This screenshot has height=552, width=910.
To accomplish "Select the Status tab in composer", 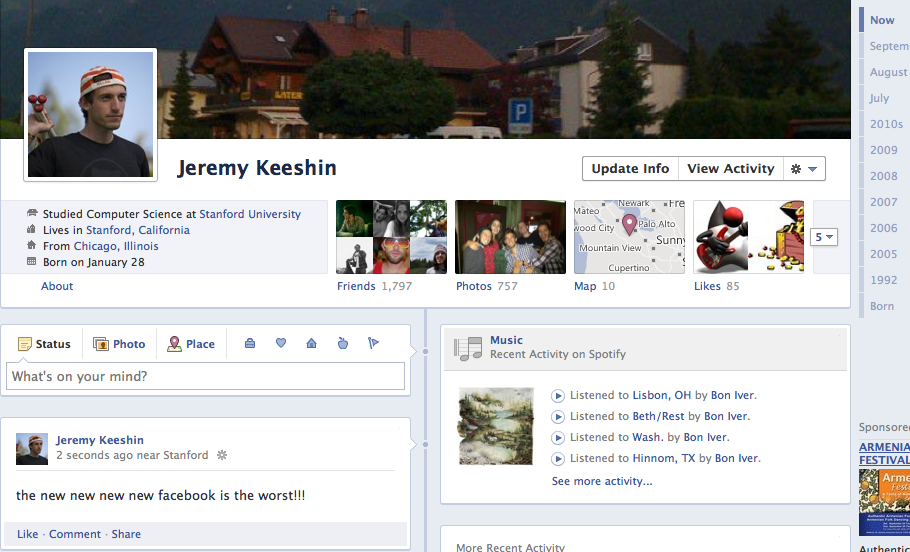I will coord(44,344).
